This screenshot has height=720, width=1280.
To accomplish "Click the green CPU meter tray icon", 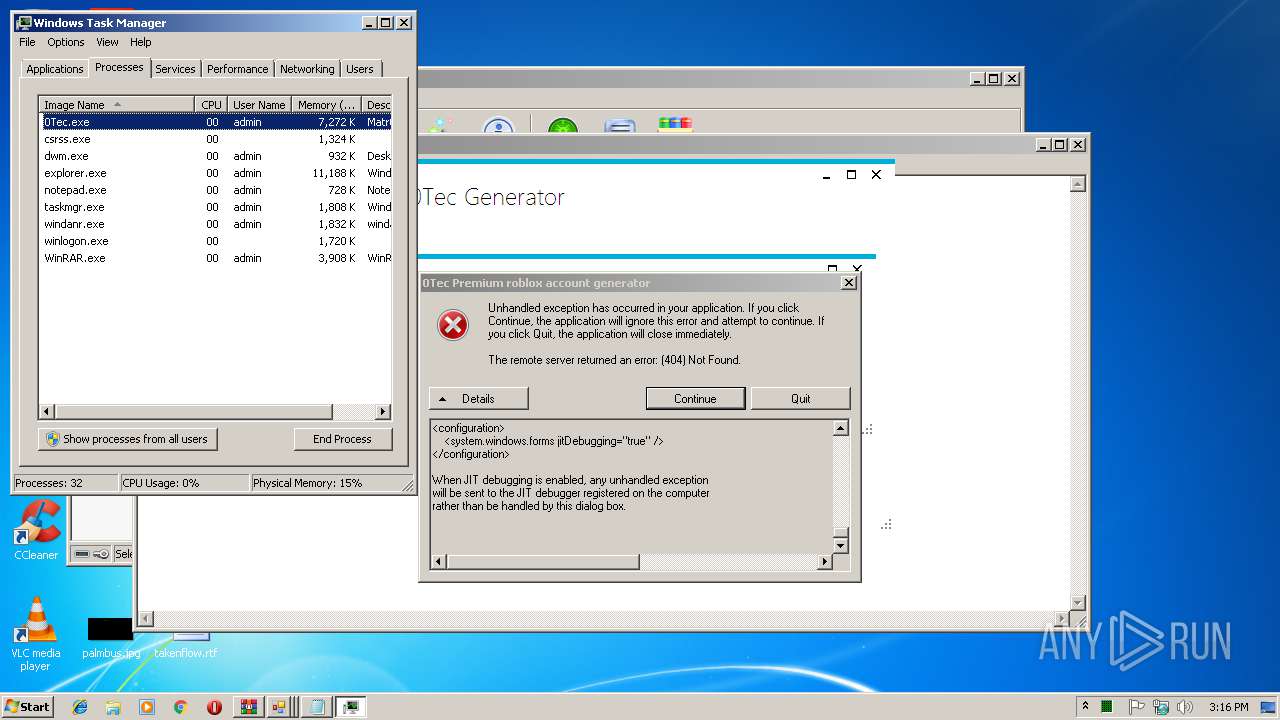I will click(1107, 707).
